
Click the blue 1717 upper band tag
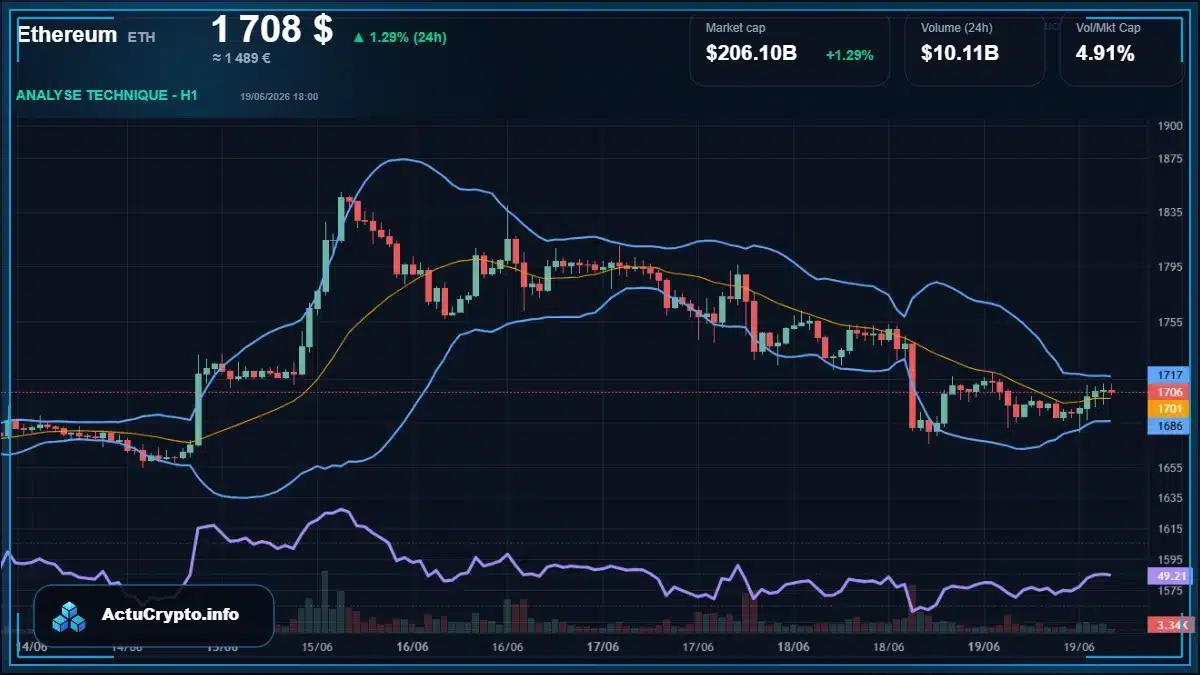pos(1170,375)
